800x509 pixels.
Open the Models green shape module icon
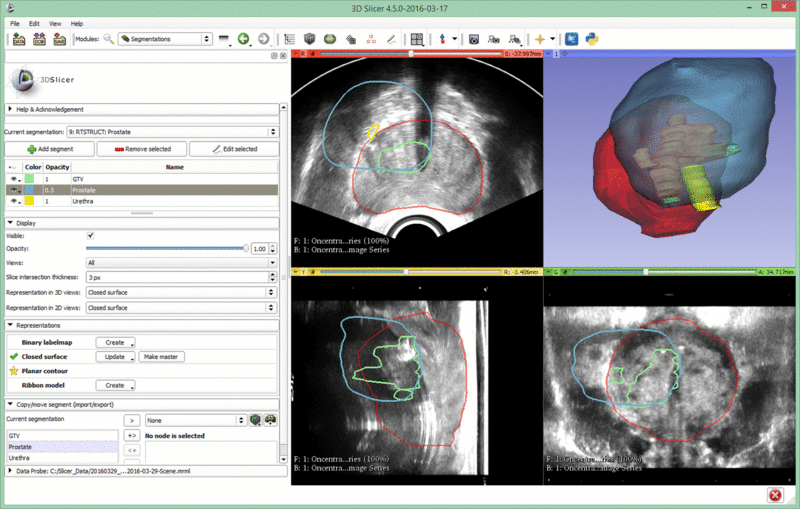pyautogui.click(x=330, y=39)
